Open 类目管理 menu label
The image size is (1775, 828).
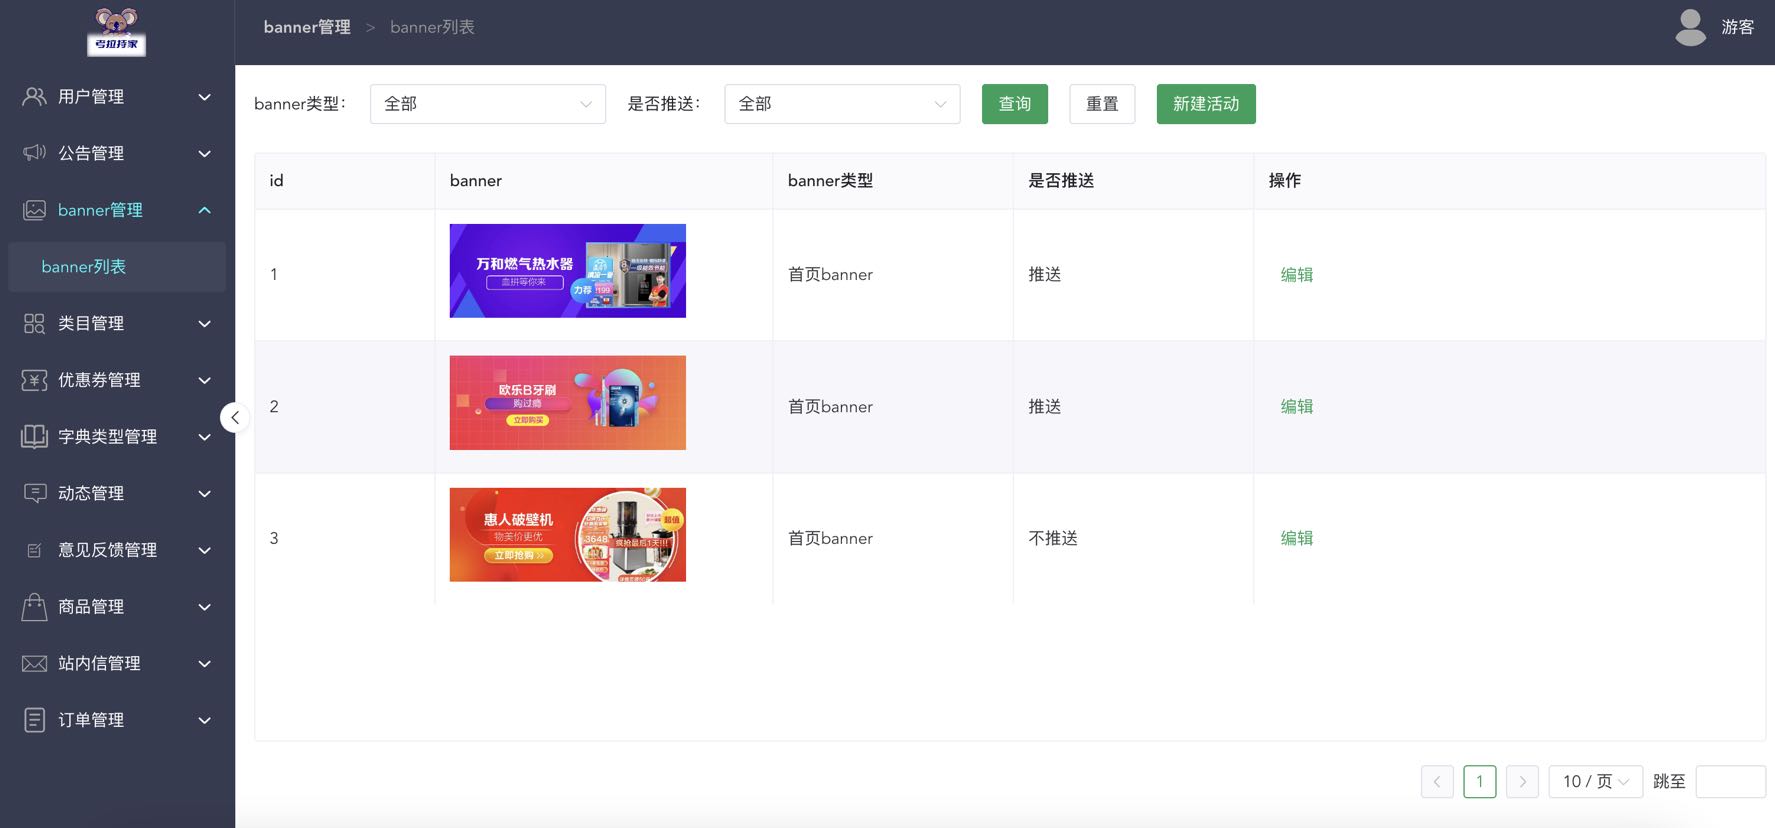click(x=91, y=323)
